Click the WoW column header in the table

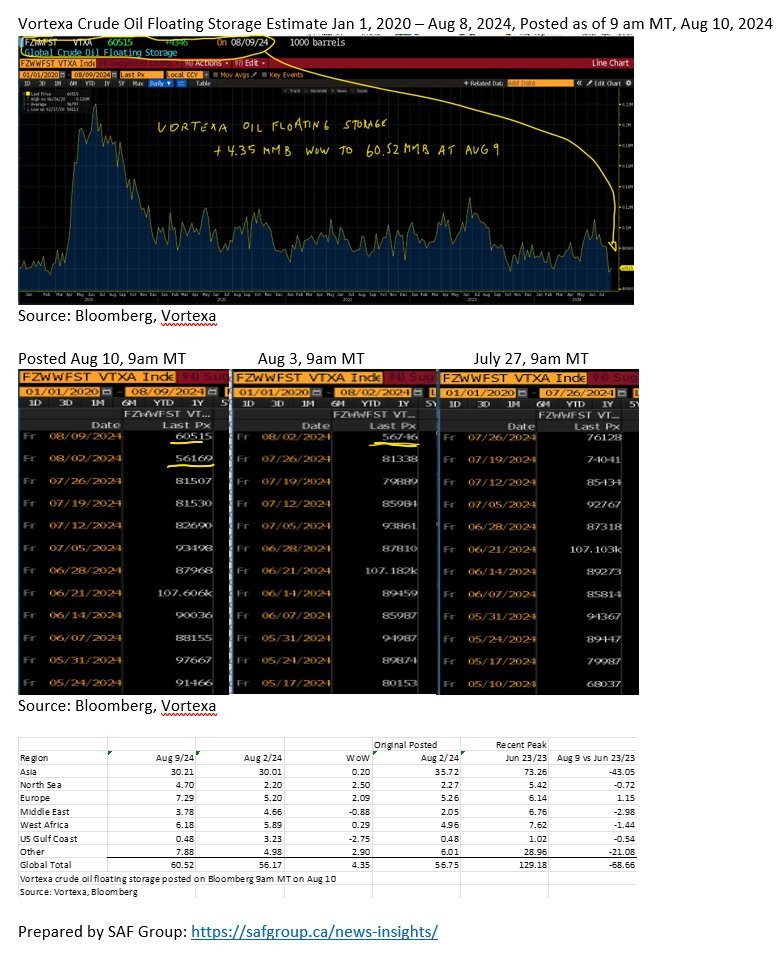[x=358, y=758]
